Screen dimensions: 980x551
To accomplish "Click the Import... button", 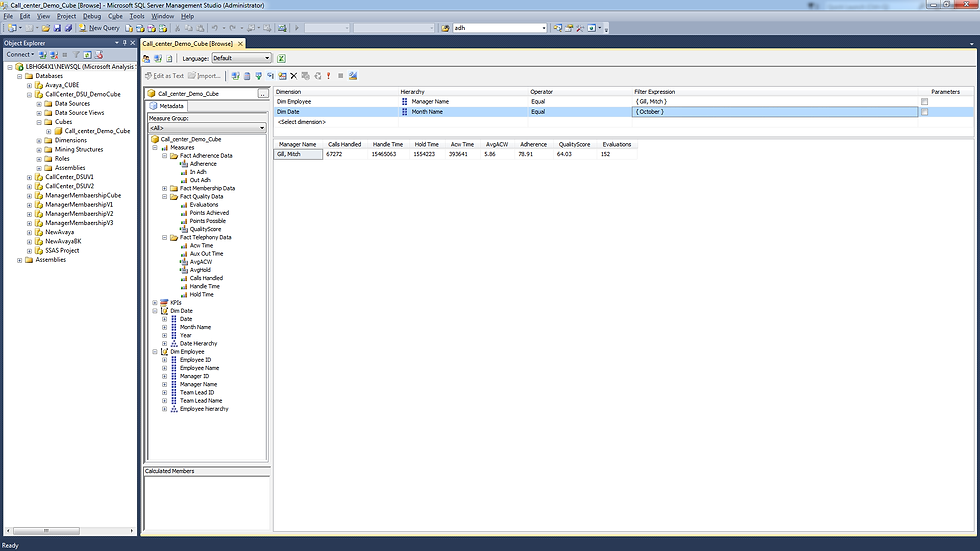I will click(x=204, y=76).
